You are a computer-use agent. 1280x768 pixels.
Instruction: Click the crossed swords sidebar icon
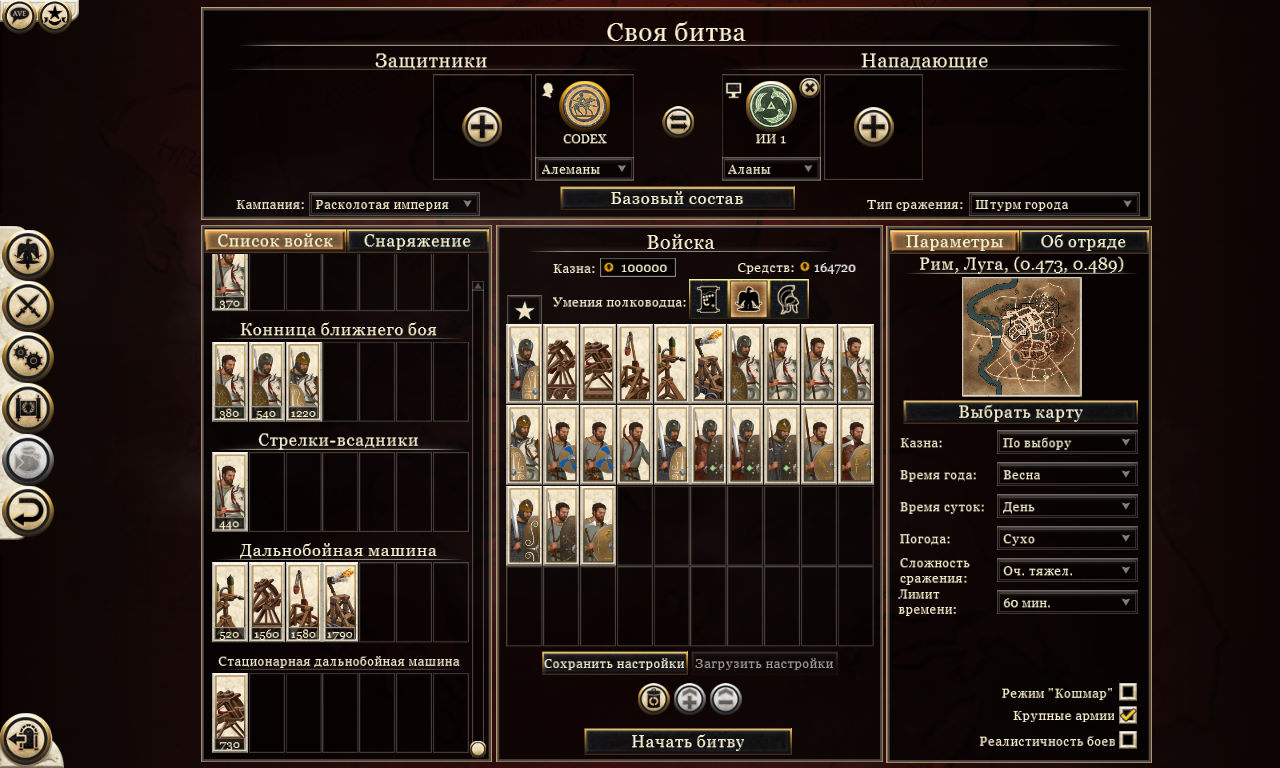click(x=28, y=306)
